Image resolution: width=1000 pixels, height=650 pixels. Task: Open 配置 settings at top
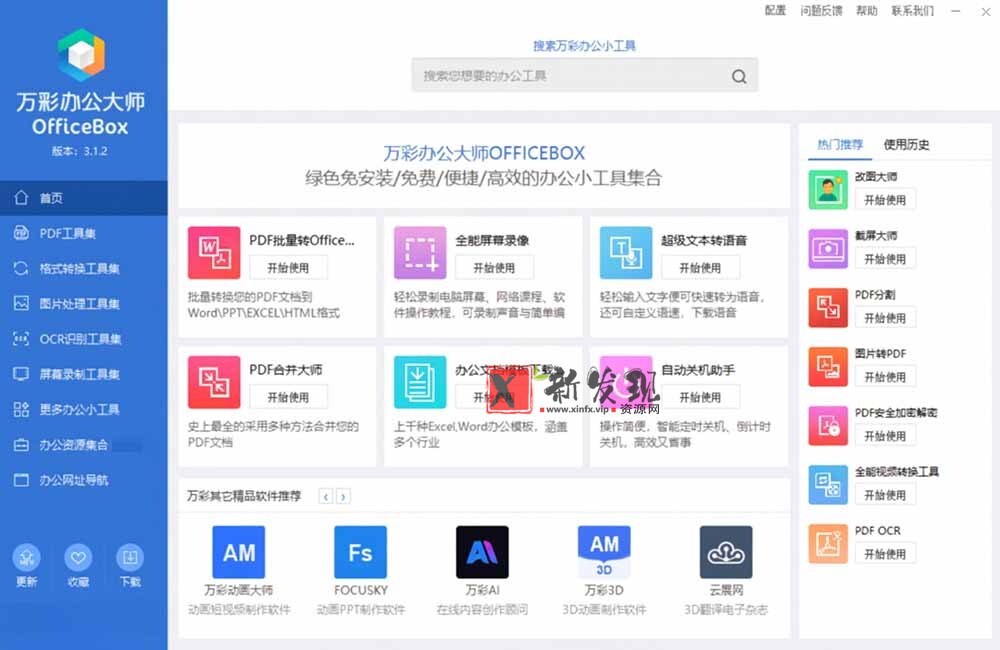tap(775, 11)
